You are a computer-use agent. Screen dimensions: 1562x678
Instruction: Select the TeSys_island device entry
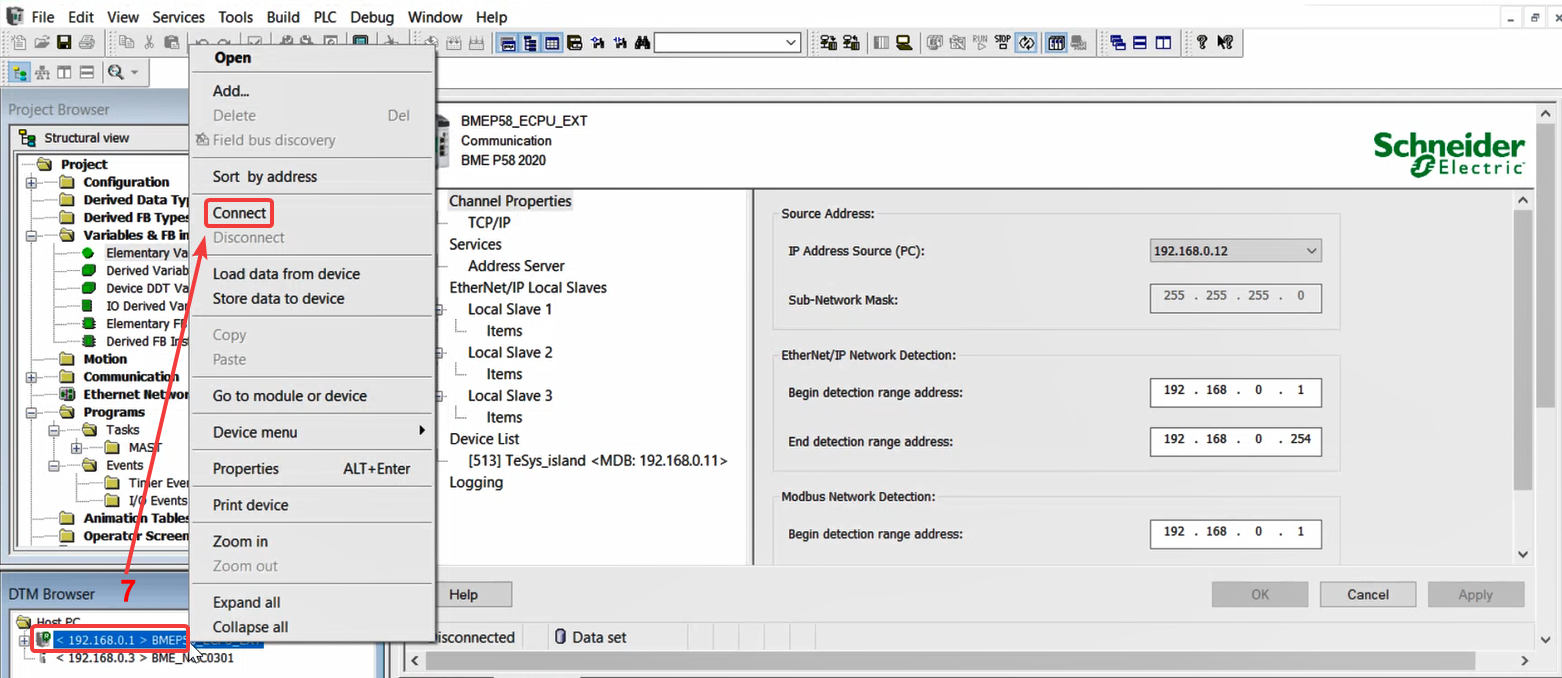tap(597, 461)
